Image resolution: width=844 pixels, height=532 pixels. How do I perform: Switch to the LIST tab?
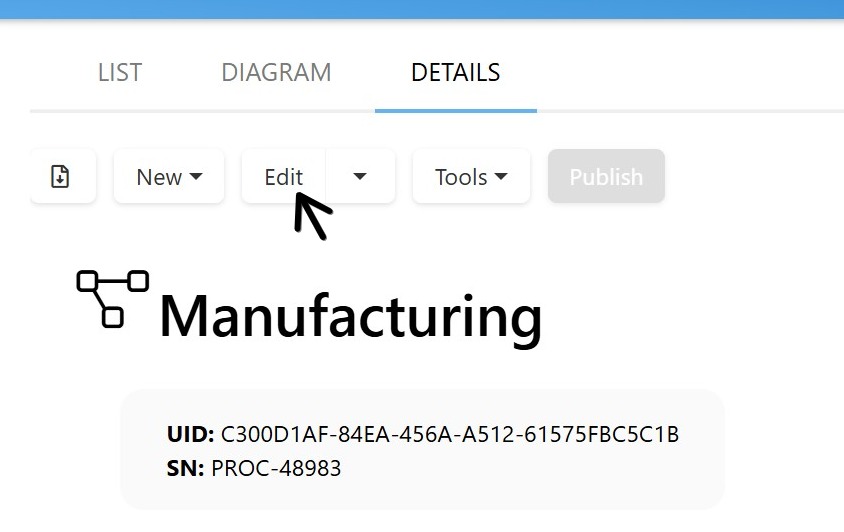pos(119,73)
